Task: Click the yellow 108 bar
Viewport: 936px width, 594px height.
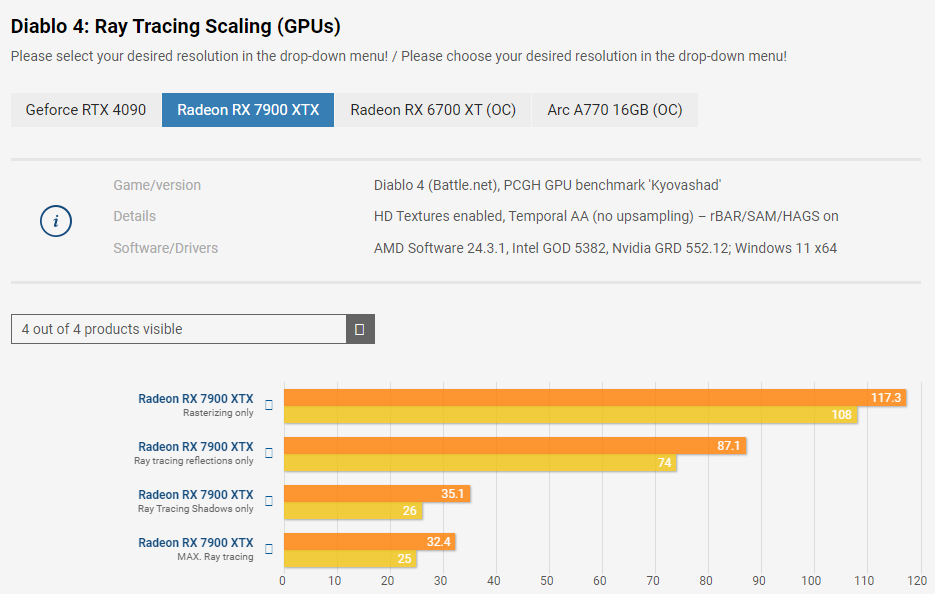Action: [x=570, y=415]
